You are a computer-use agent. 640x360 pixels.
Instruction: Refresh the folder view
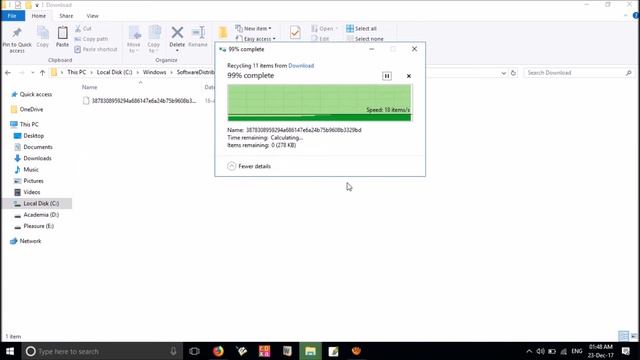[513, 73]
